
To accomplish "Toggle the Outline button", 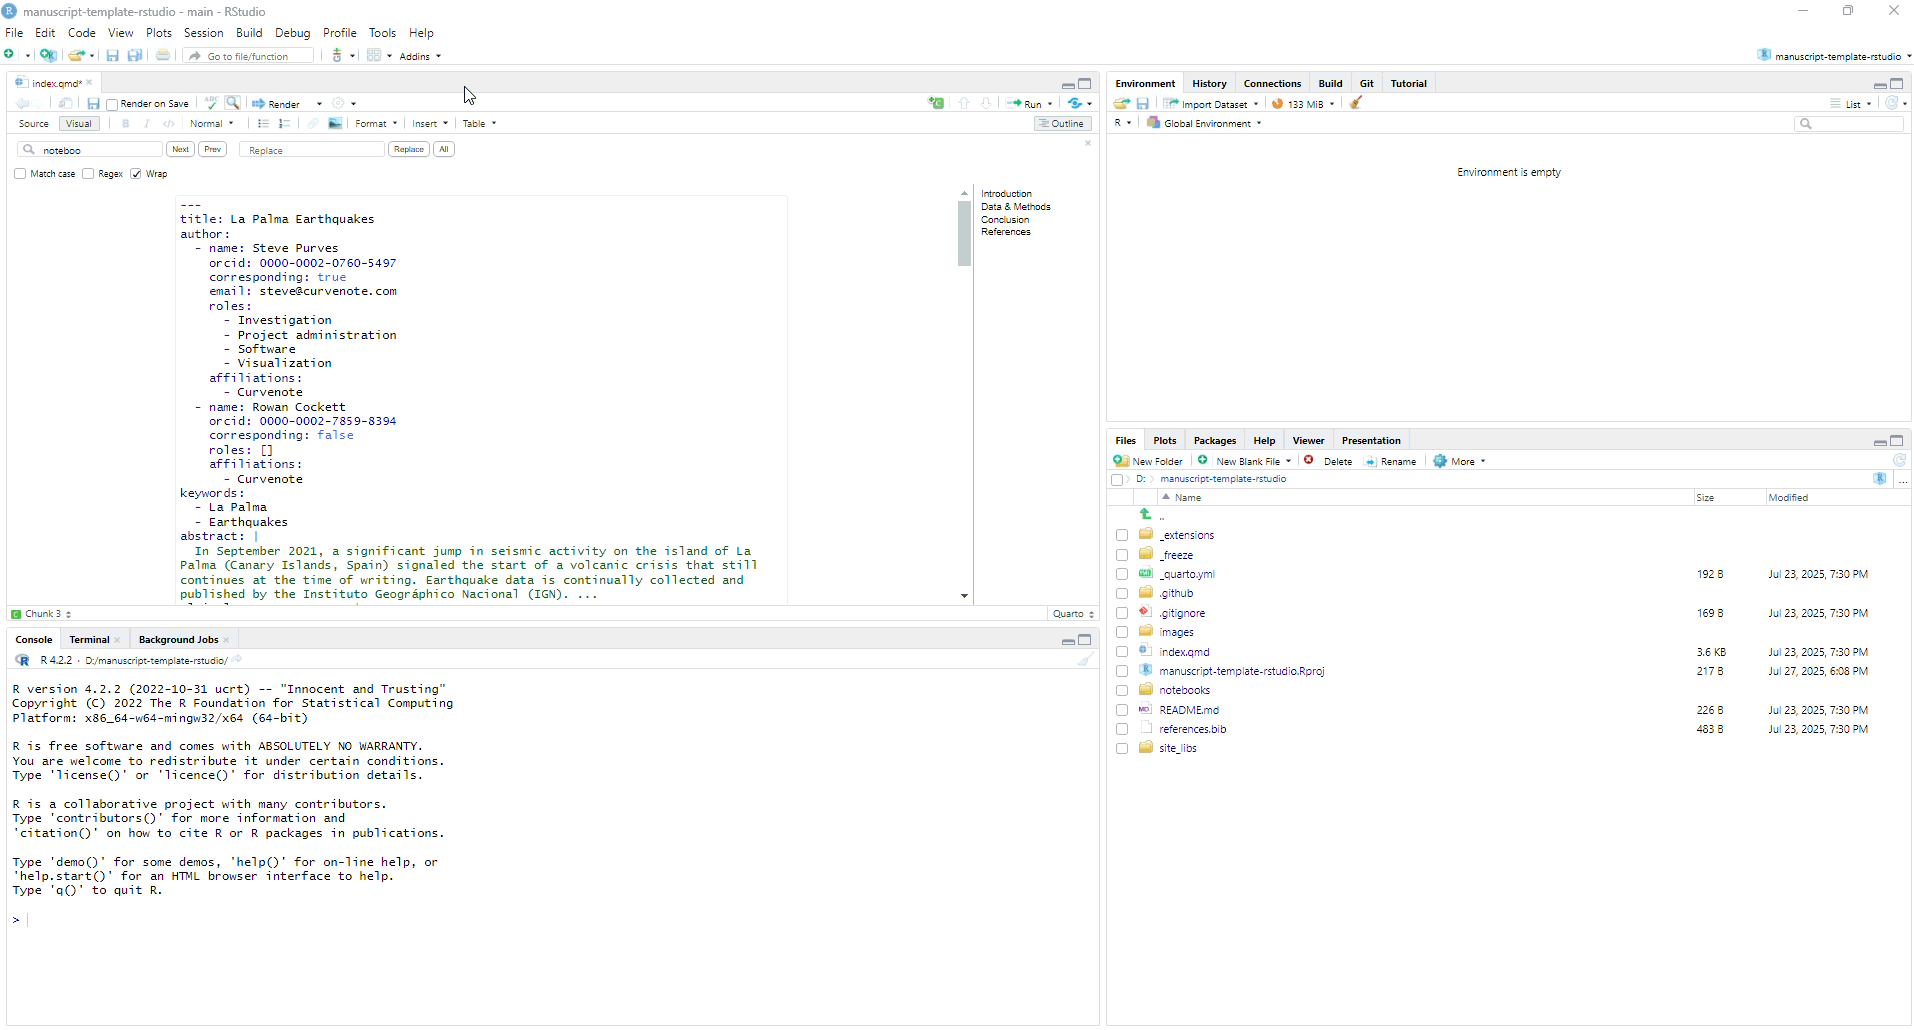I will (1062, 124).
